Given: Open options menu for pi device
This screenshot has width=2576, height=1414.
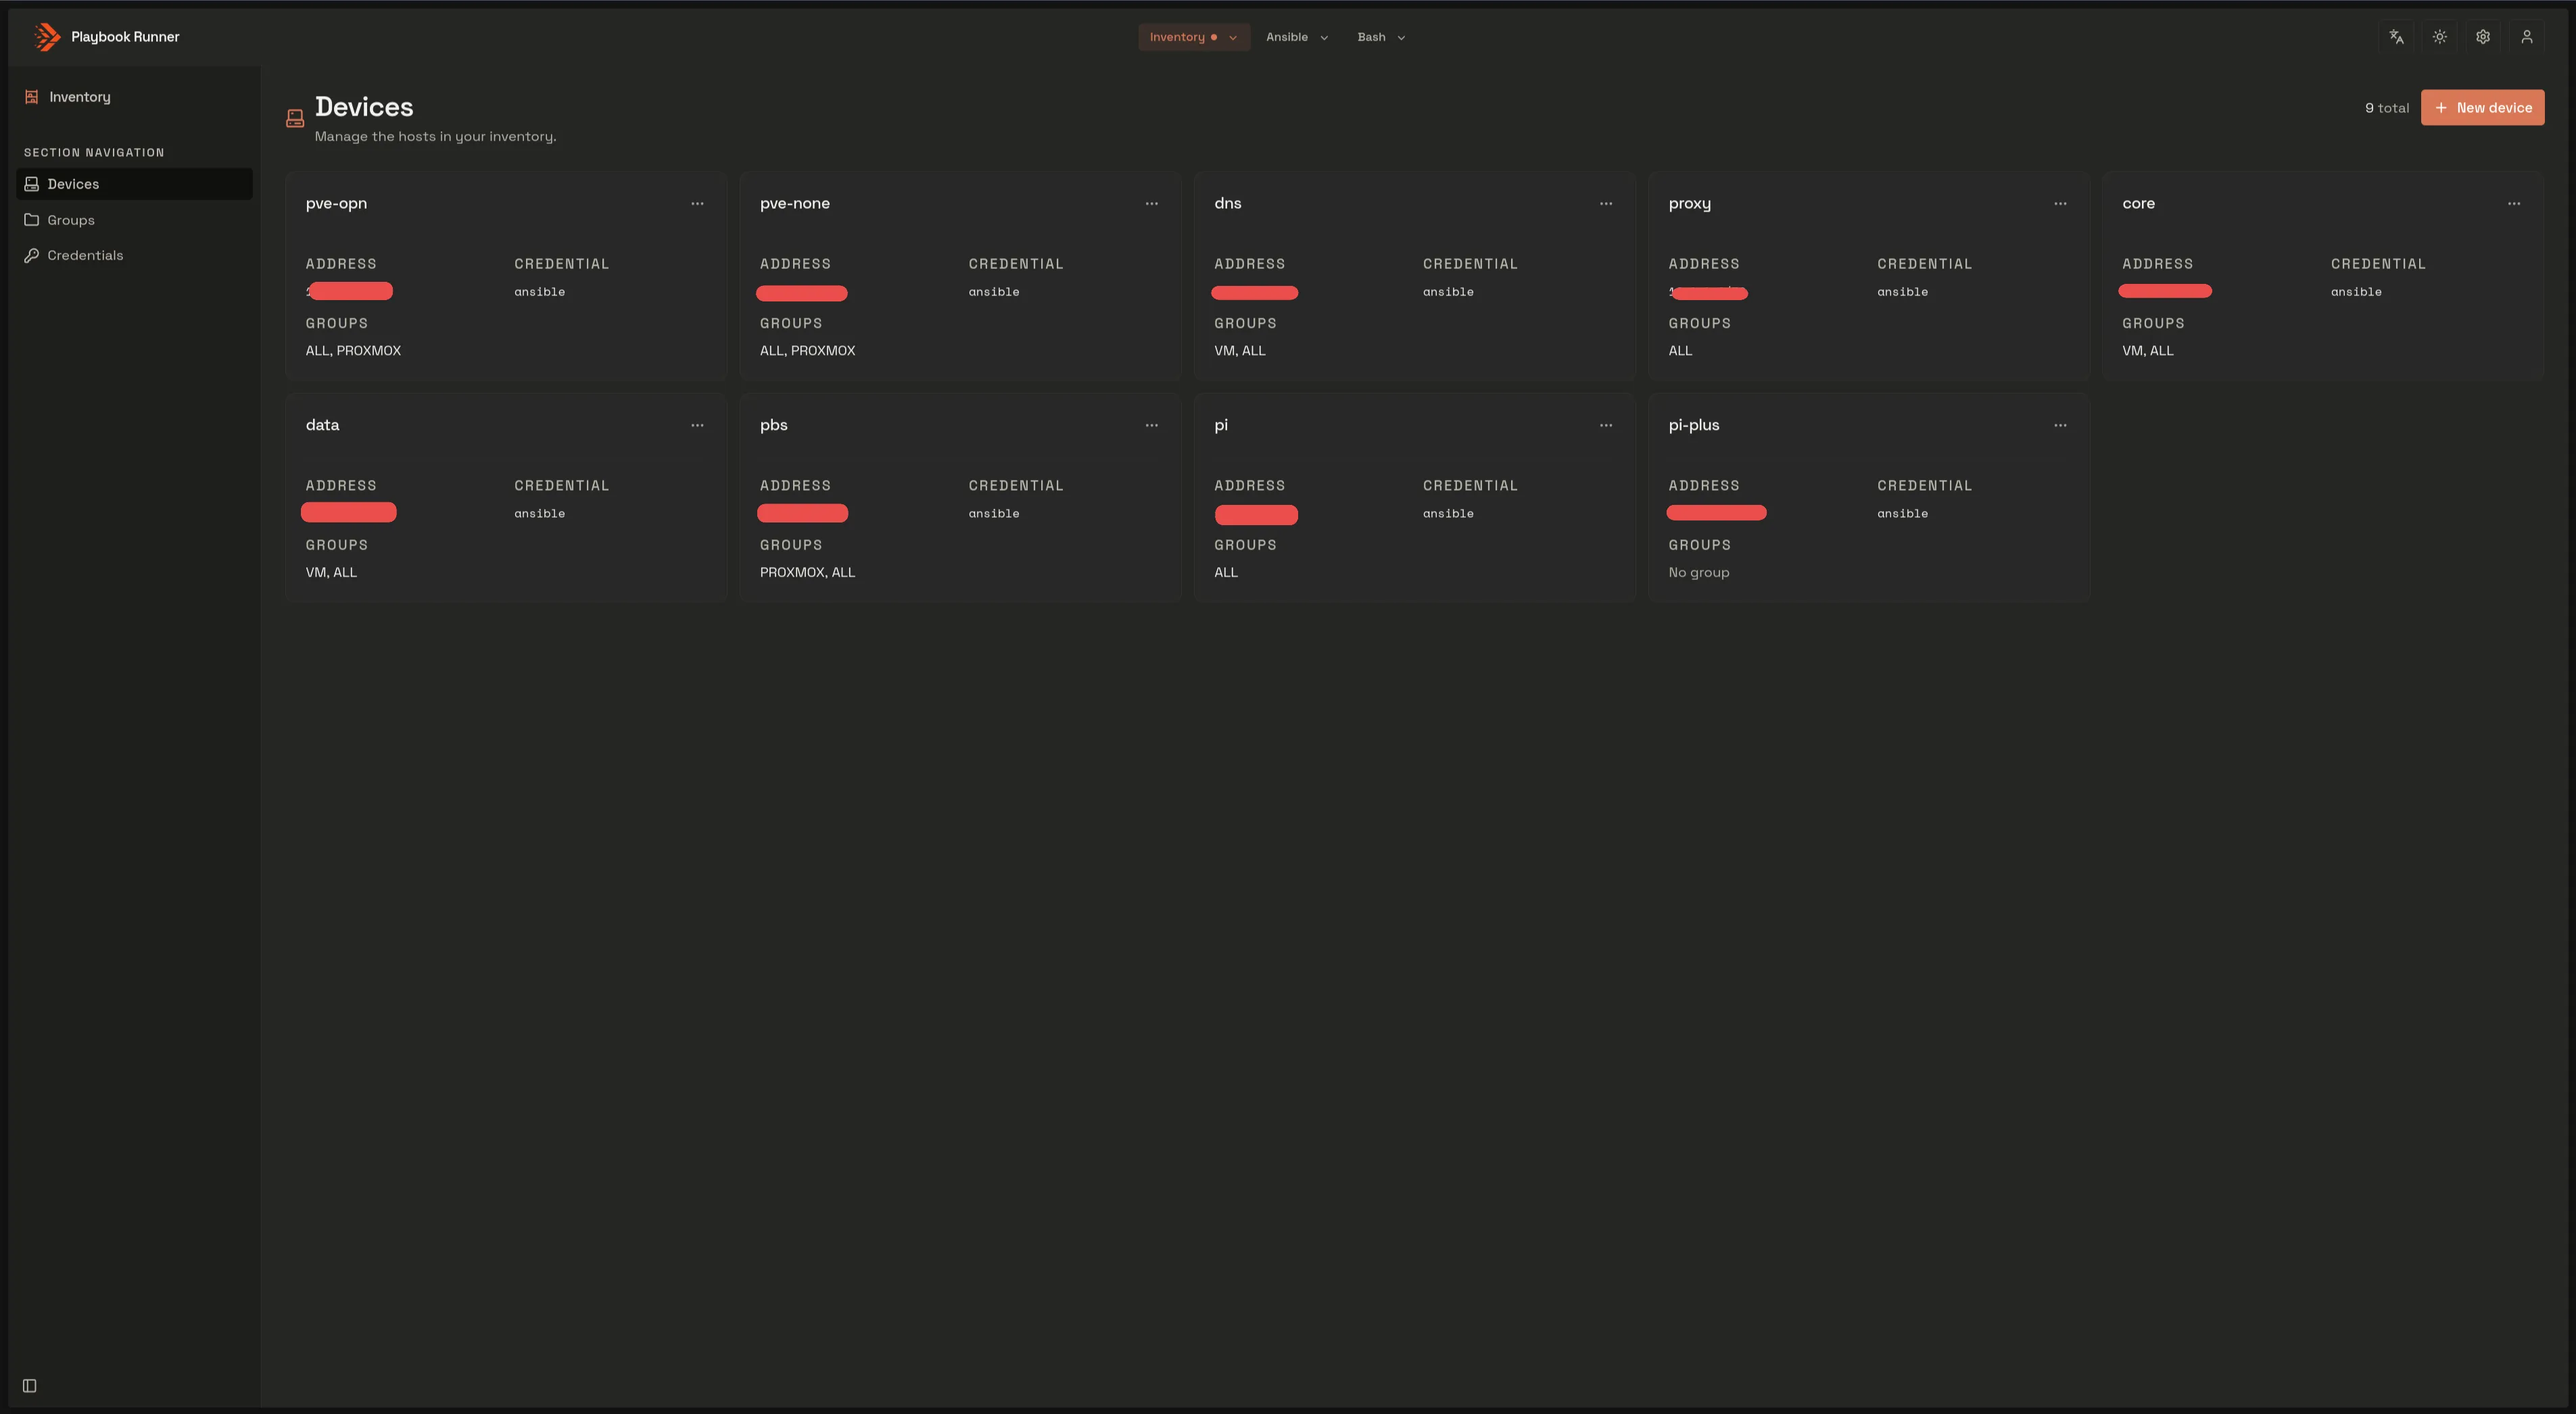Looking at the screenshot, I should 1606,426.
